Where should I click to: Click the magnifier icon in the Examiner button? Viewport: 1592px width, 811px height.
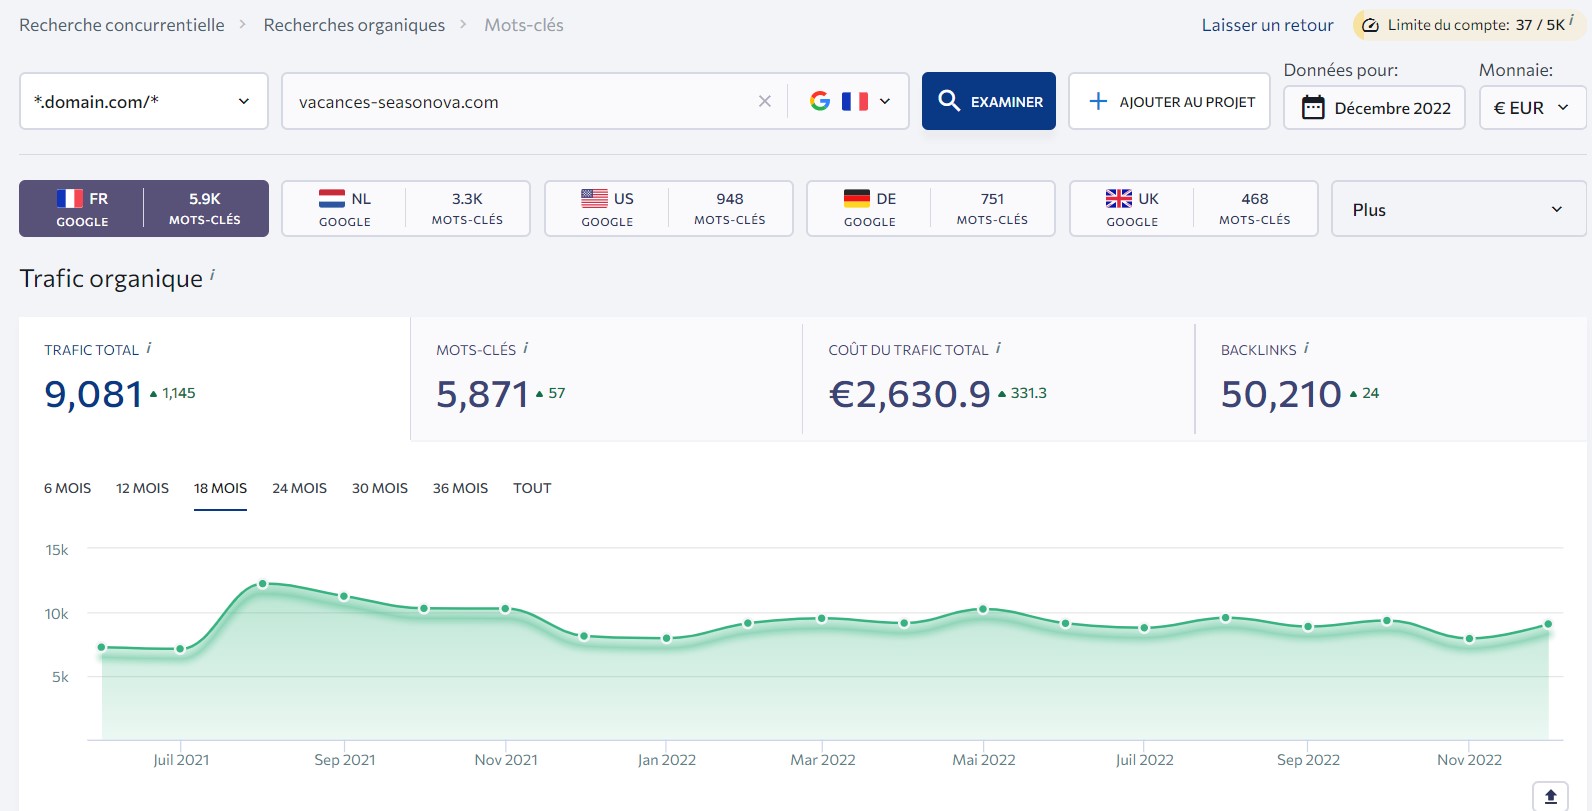(949, 101)
